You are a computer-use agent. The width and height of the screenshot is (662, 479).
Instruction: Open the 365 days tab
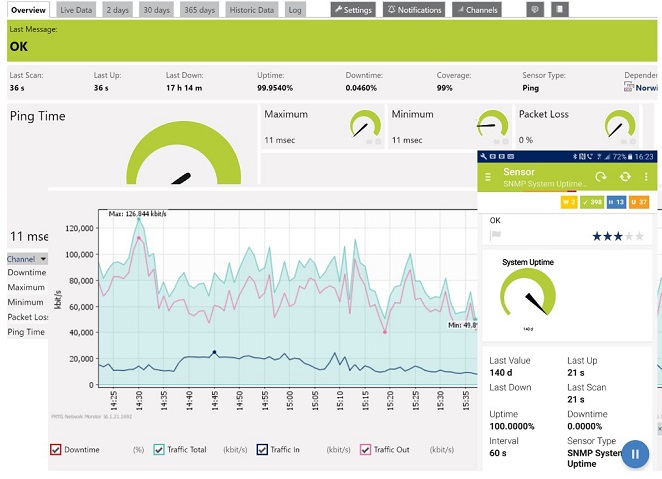(199, 10)
